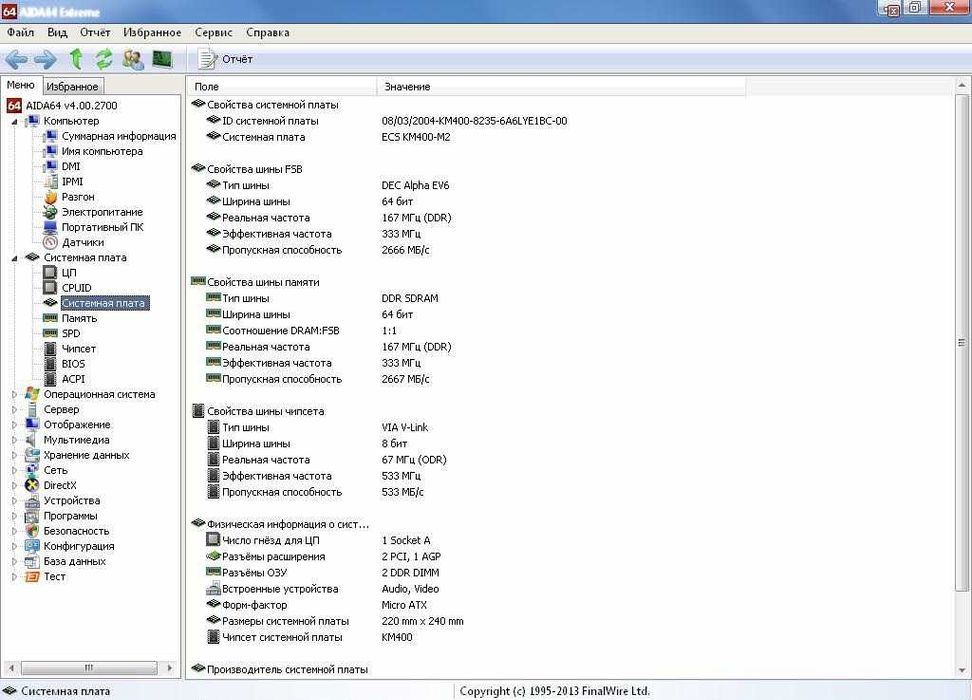Select the CPUID tree icon

[50, 288]
